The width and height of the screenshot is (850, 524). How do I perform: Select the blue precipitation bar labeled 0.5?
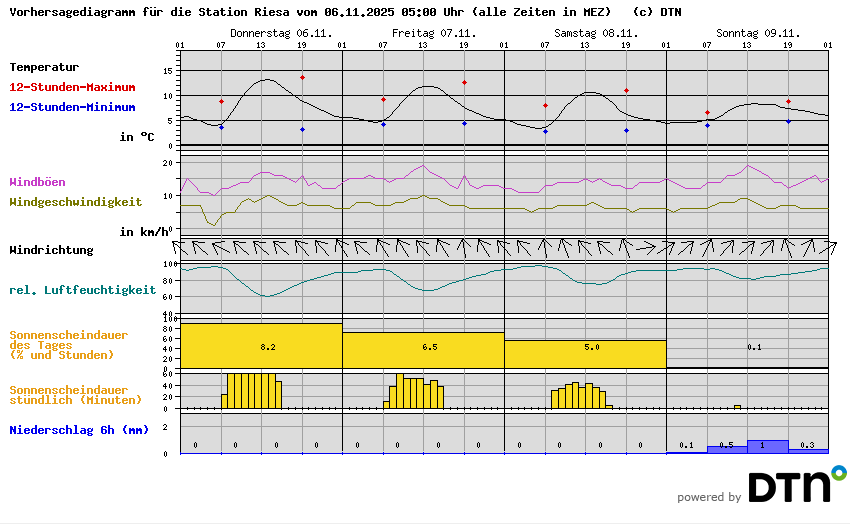click(727, 449)
